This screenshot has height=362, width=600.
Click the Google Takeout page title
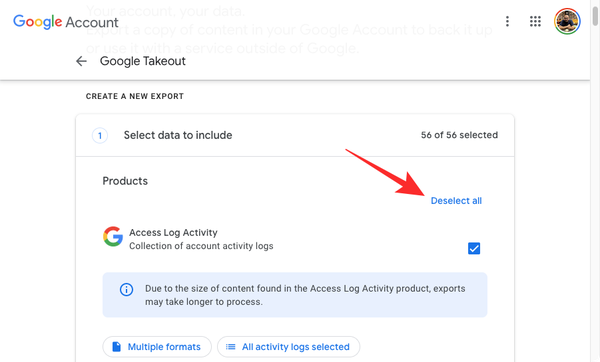point(143,61)
